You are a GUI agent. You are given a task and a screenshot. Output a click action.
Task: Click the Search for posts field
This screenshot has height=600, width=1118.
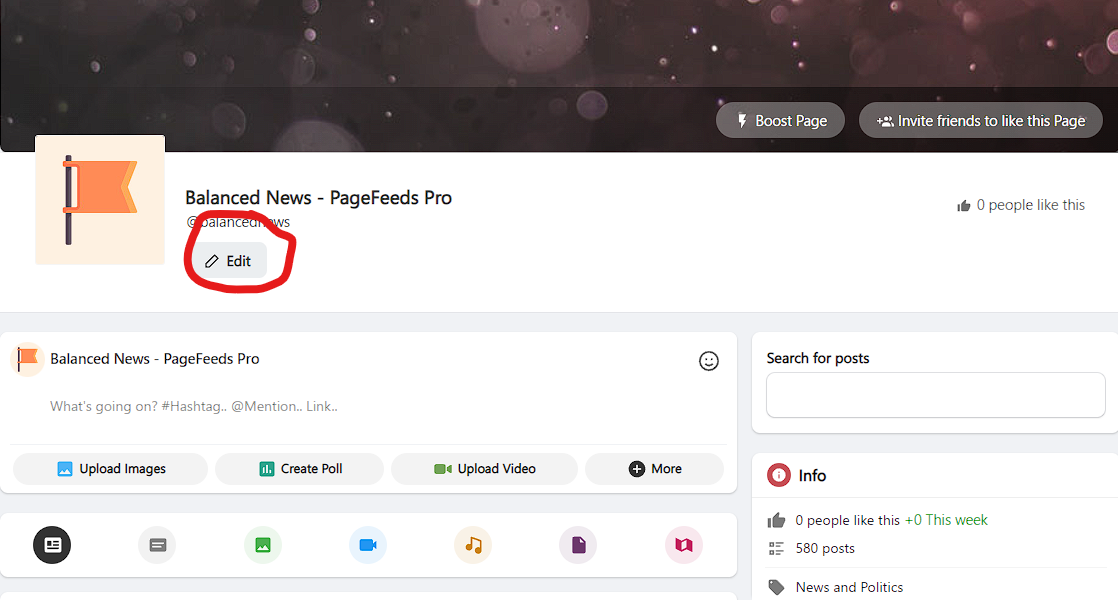[935, 395]
